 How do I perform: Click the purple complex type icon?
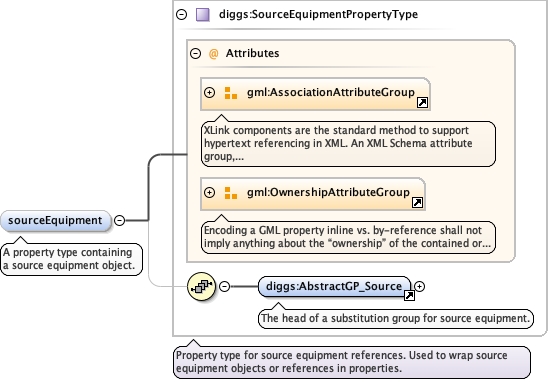pyautogui.click(x=203, y=15)
